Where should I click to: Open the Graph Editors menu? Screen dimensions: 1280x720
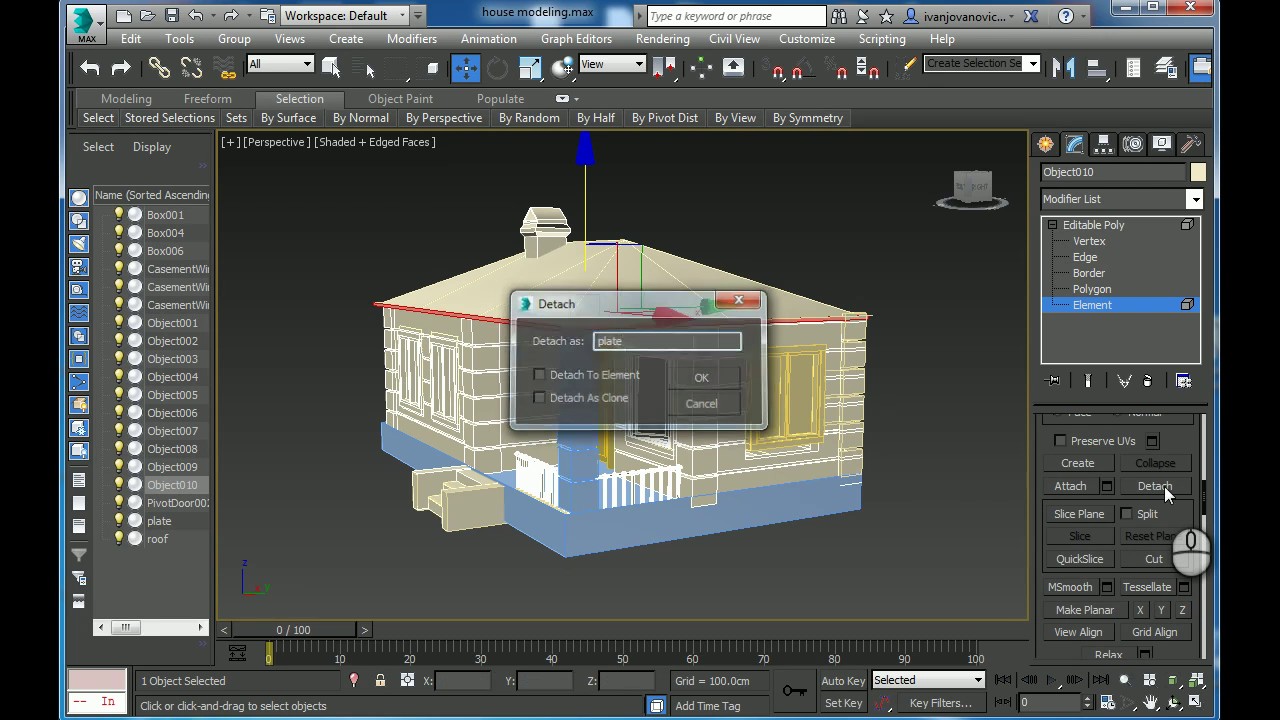point(576,39)
